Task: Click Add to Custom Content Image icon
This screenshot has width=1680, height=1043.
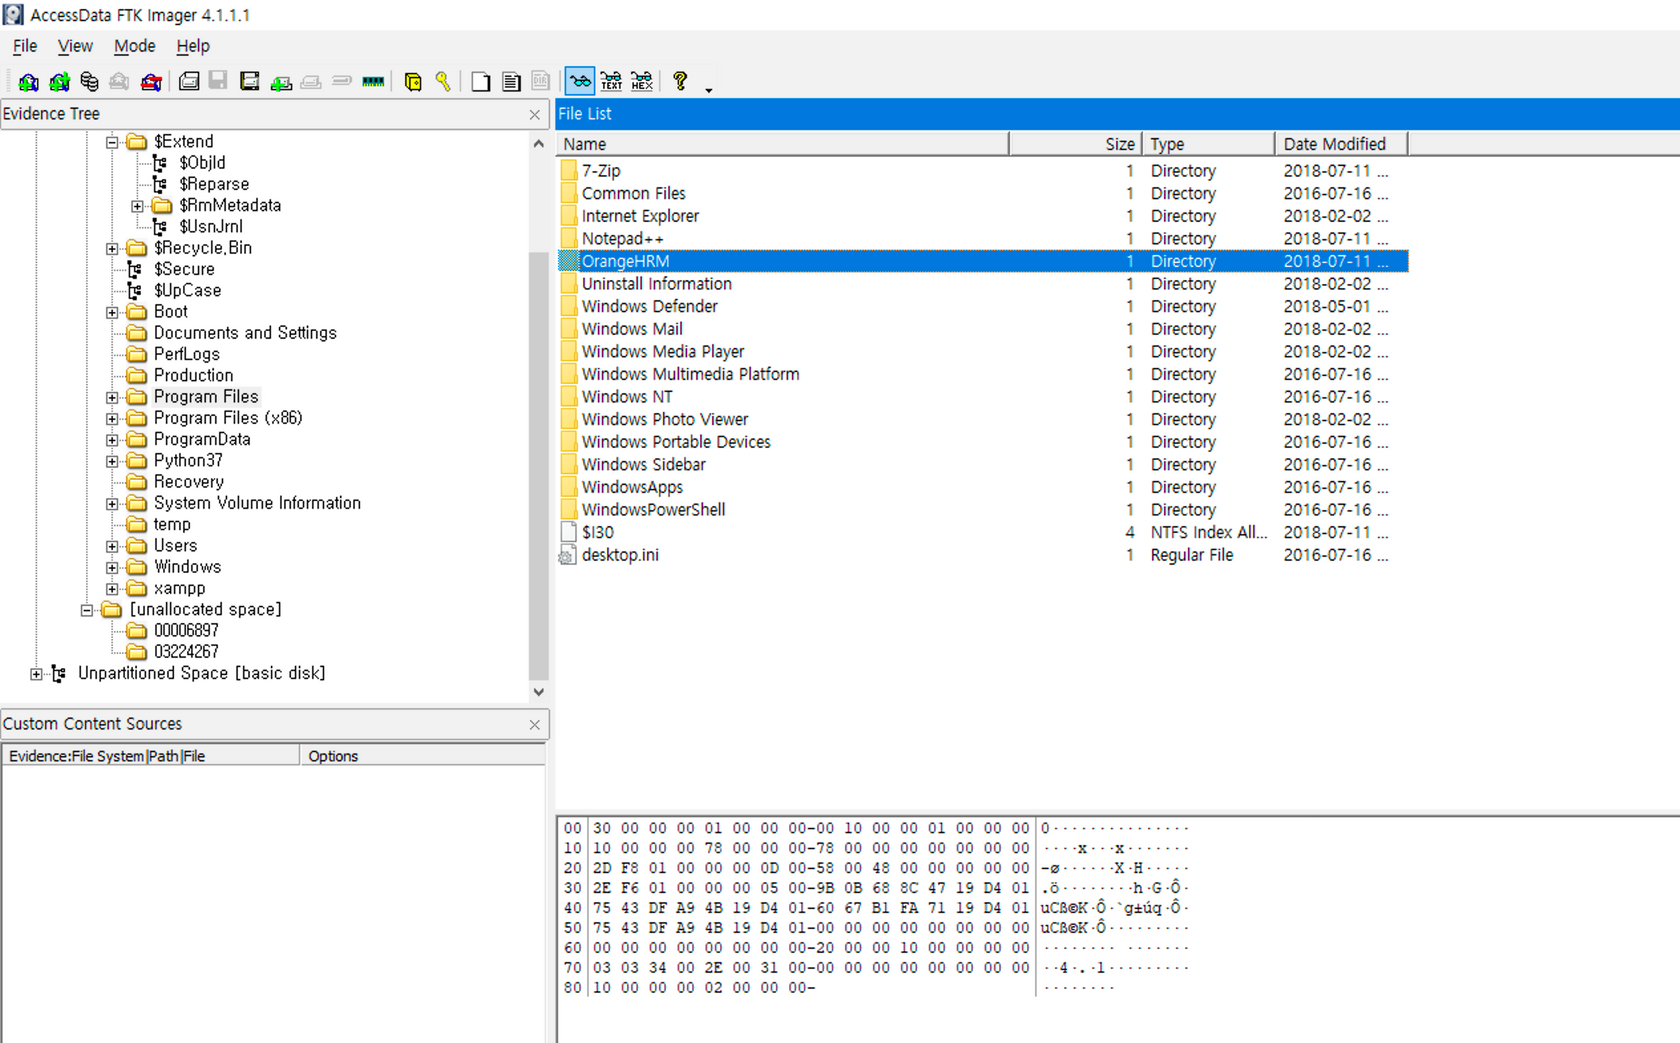Action: pos(281,82)
